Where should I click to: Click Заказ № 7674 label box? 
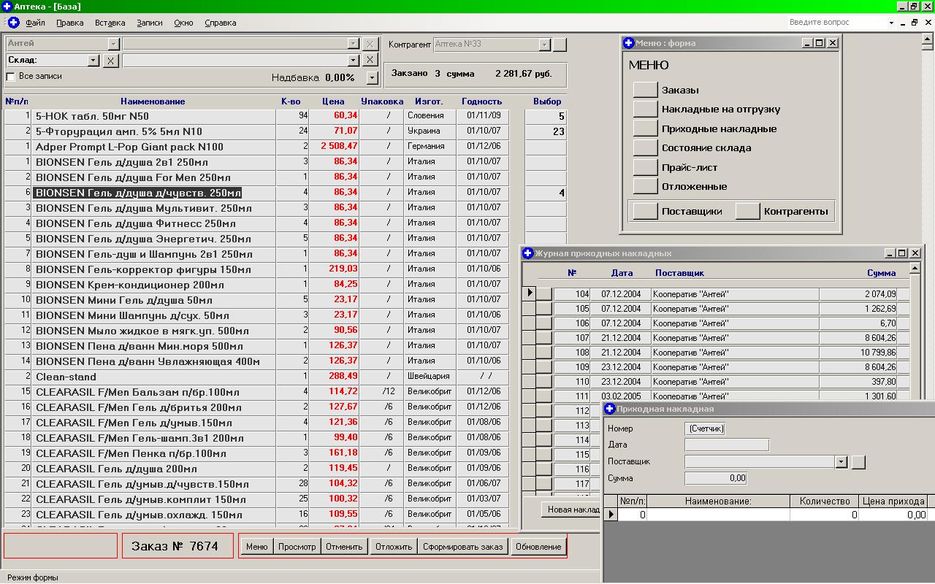177,546
